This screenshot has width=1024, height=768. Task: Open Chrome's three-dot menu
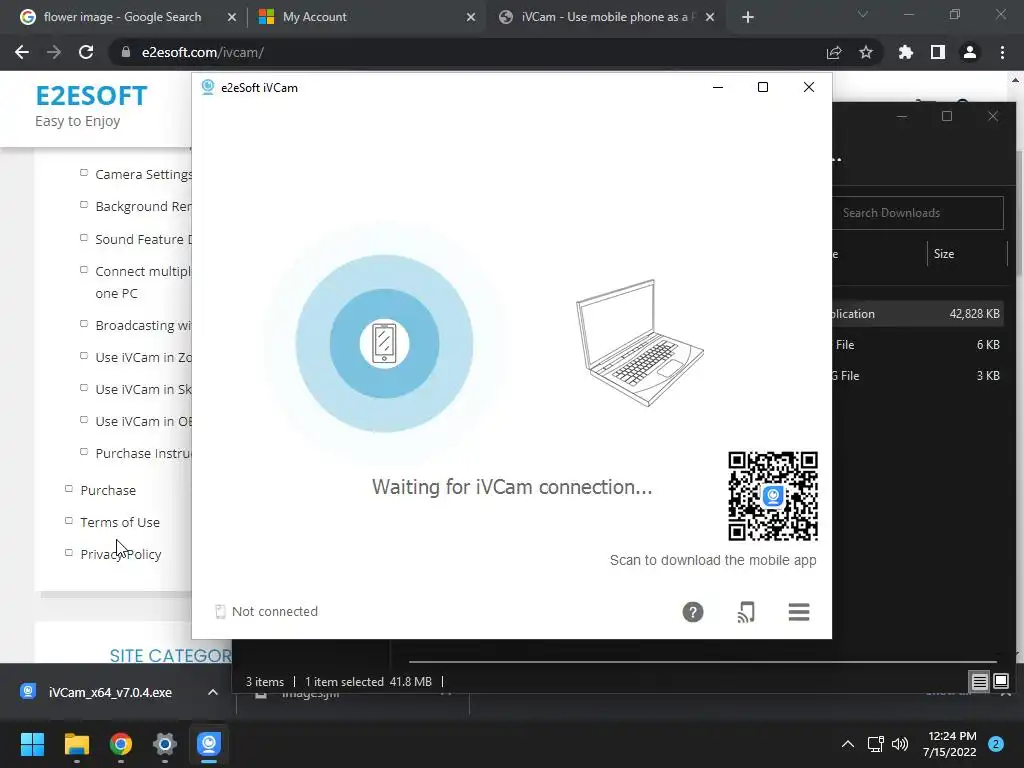coord(1002,52)
